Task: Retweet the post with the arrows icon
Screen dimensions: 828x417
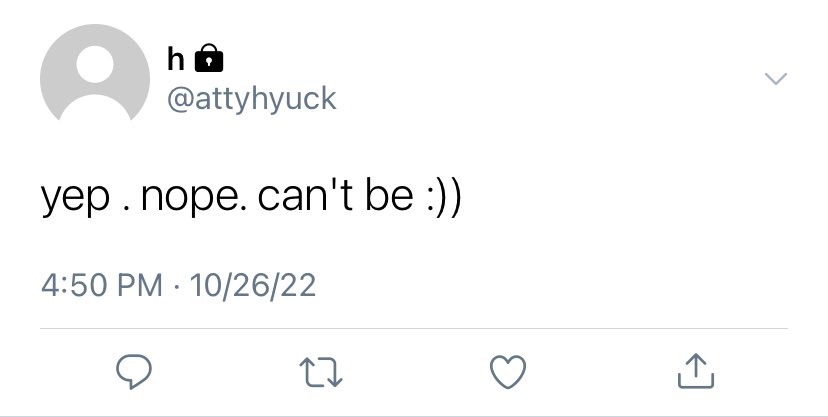Action: click(321, 372)
